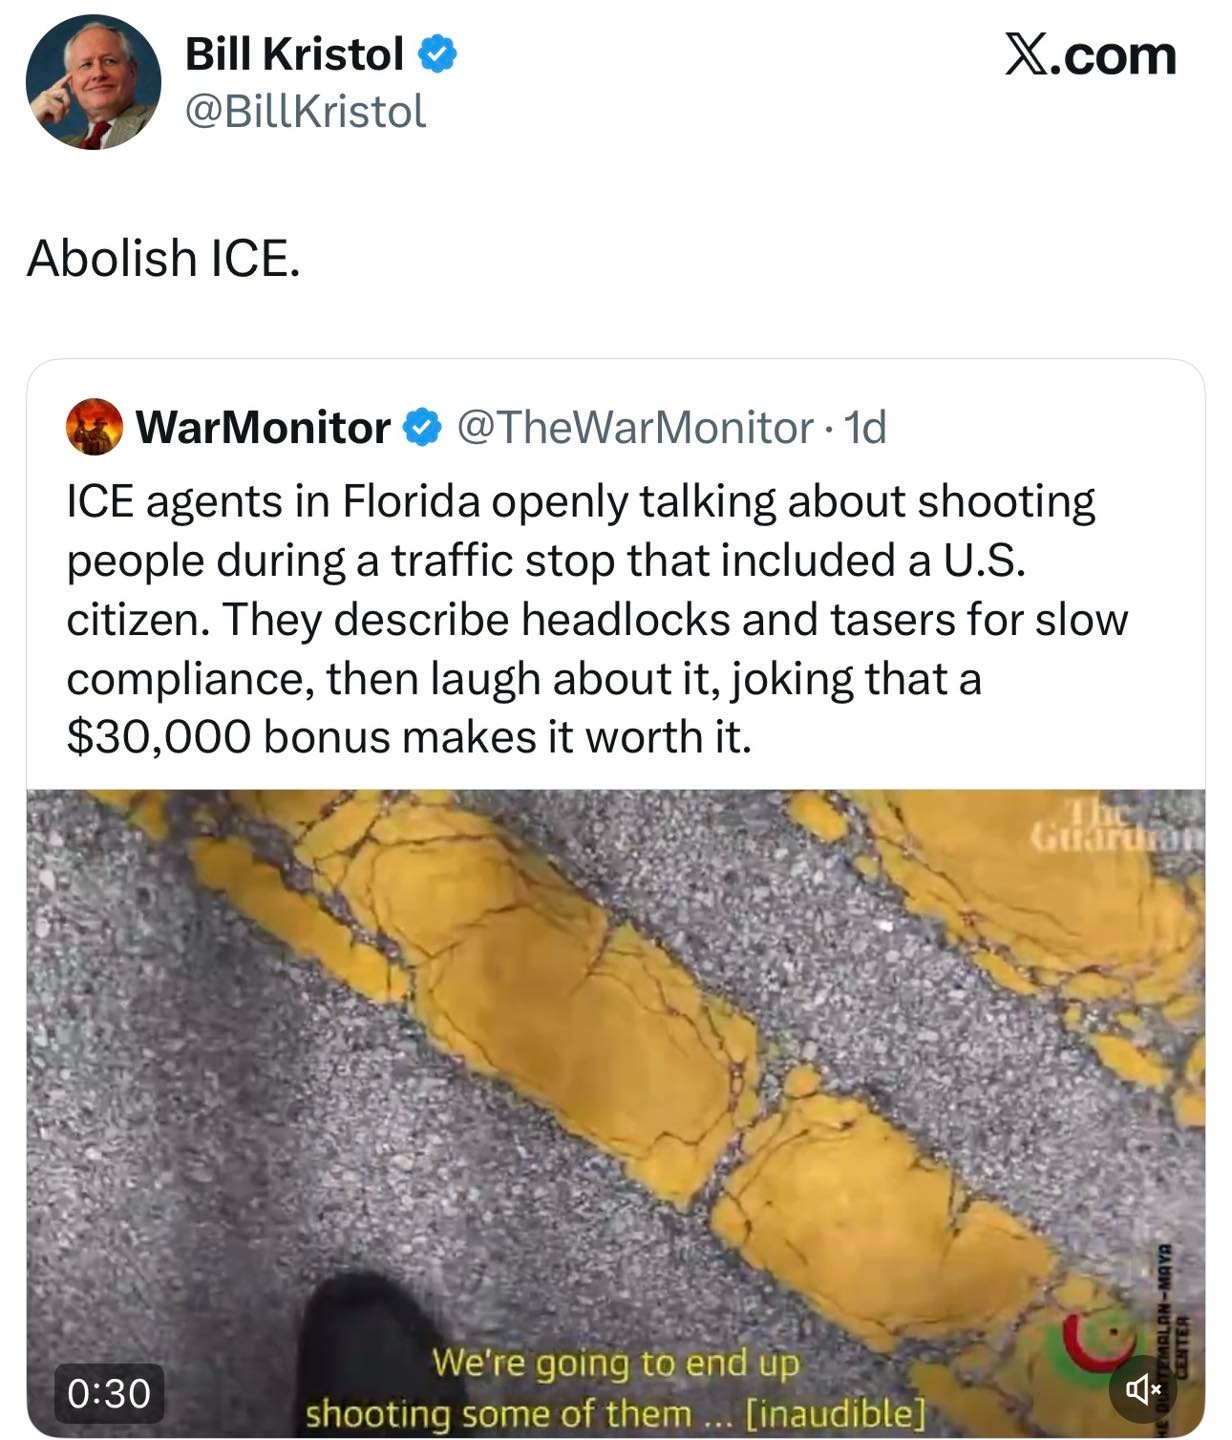Click the 0:30 video duration badge

coord(108,1392)
